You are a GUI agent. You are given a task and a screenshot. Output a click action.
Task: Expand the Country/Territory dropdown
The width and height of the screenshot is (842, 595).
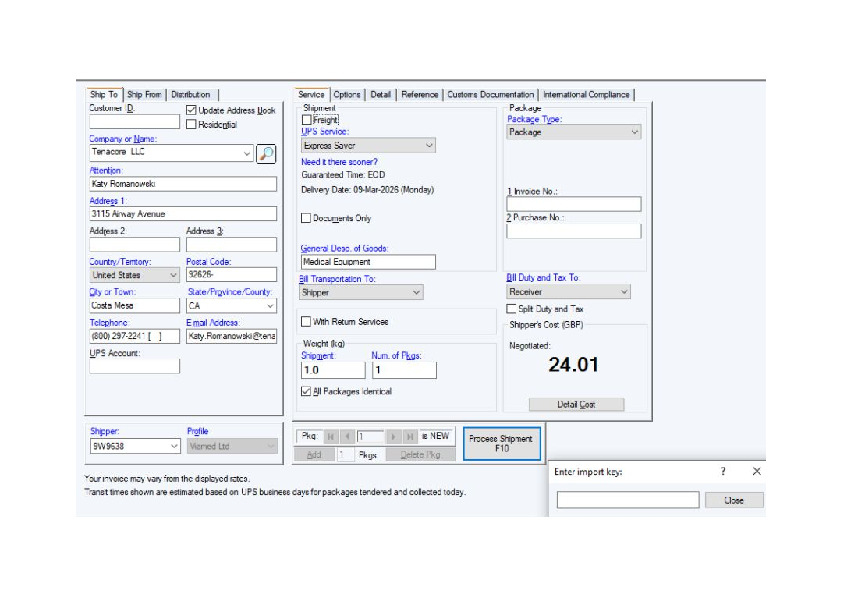(134, 275)
